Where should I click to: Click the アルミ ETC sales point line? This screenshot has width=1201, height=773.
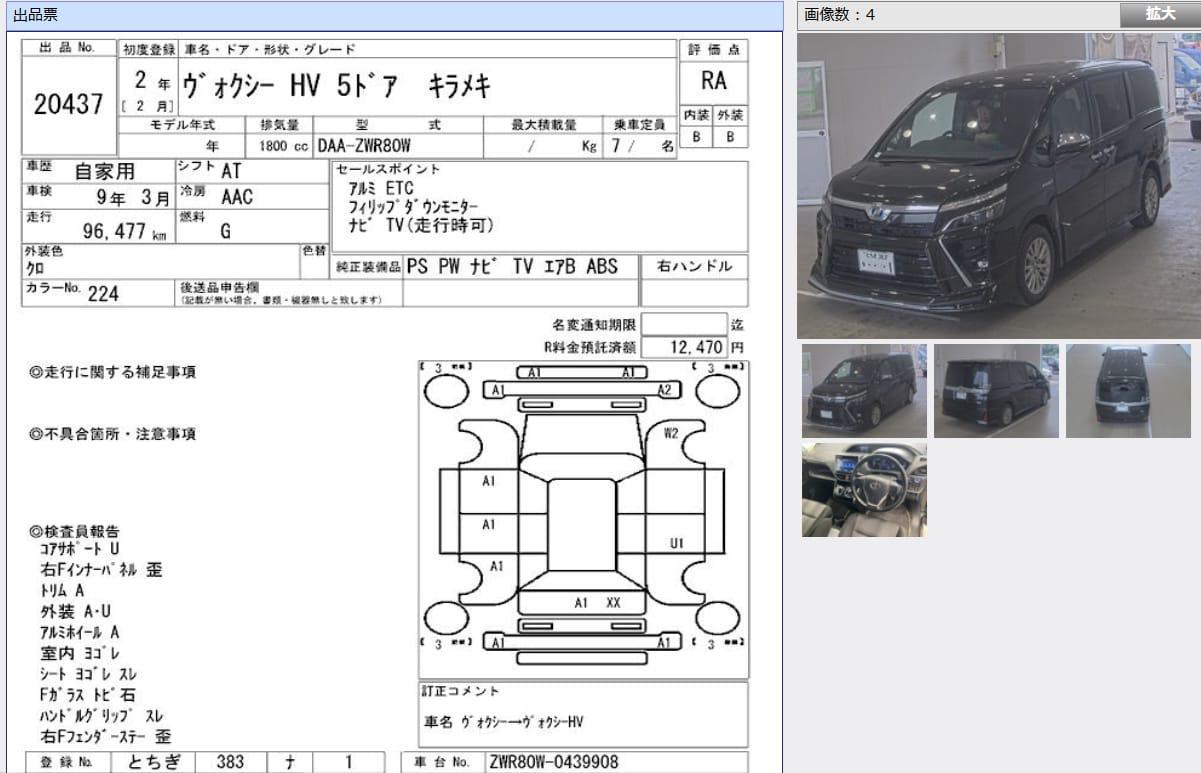tap(381, 188)
